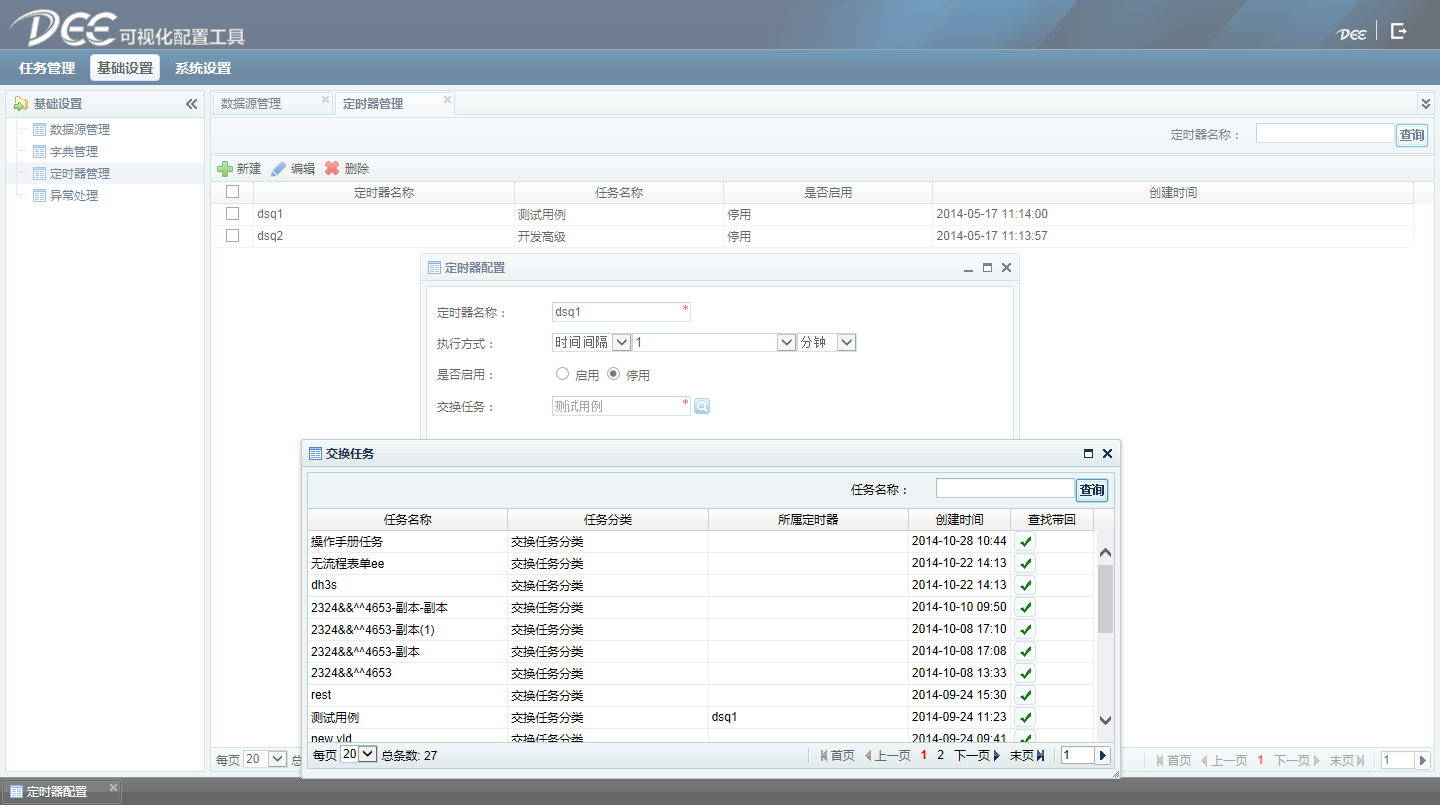Click the 任务名称 search input field
The height and width of the screenshot is (805, 1440).
click(x=1004, y=489)
